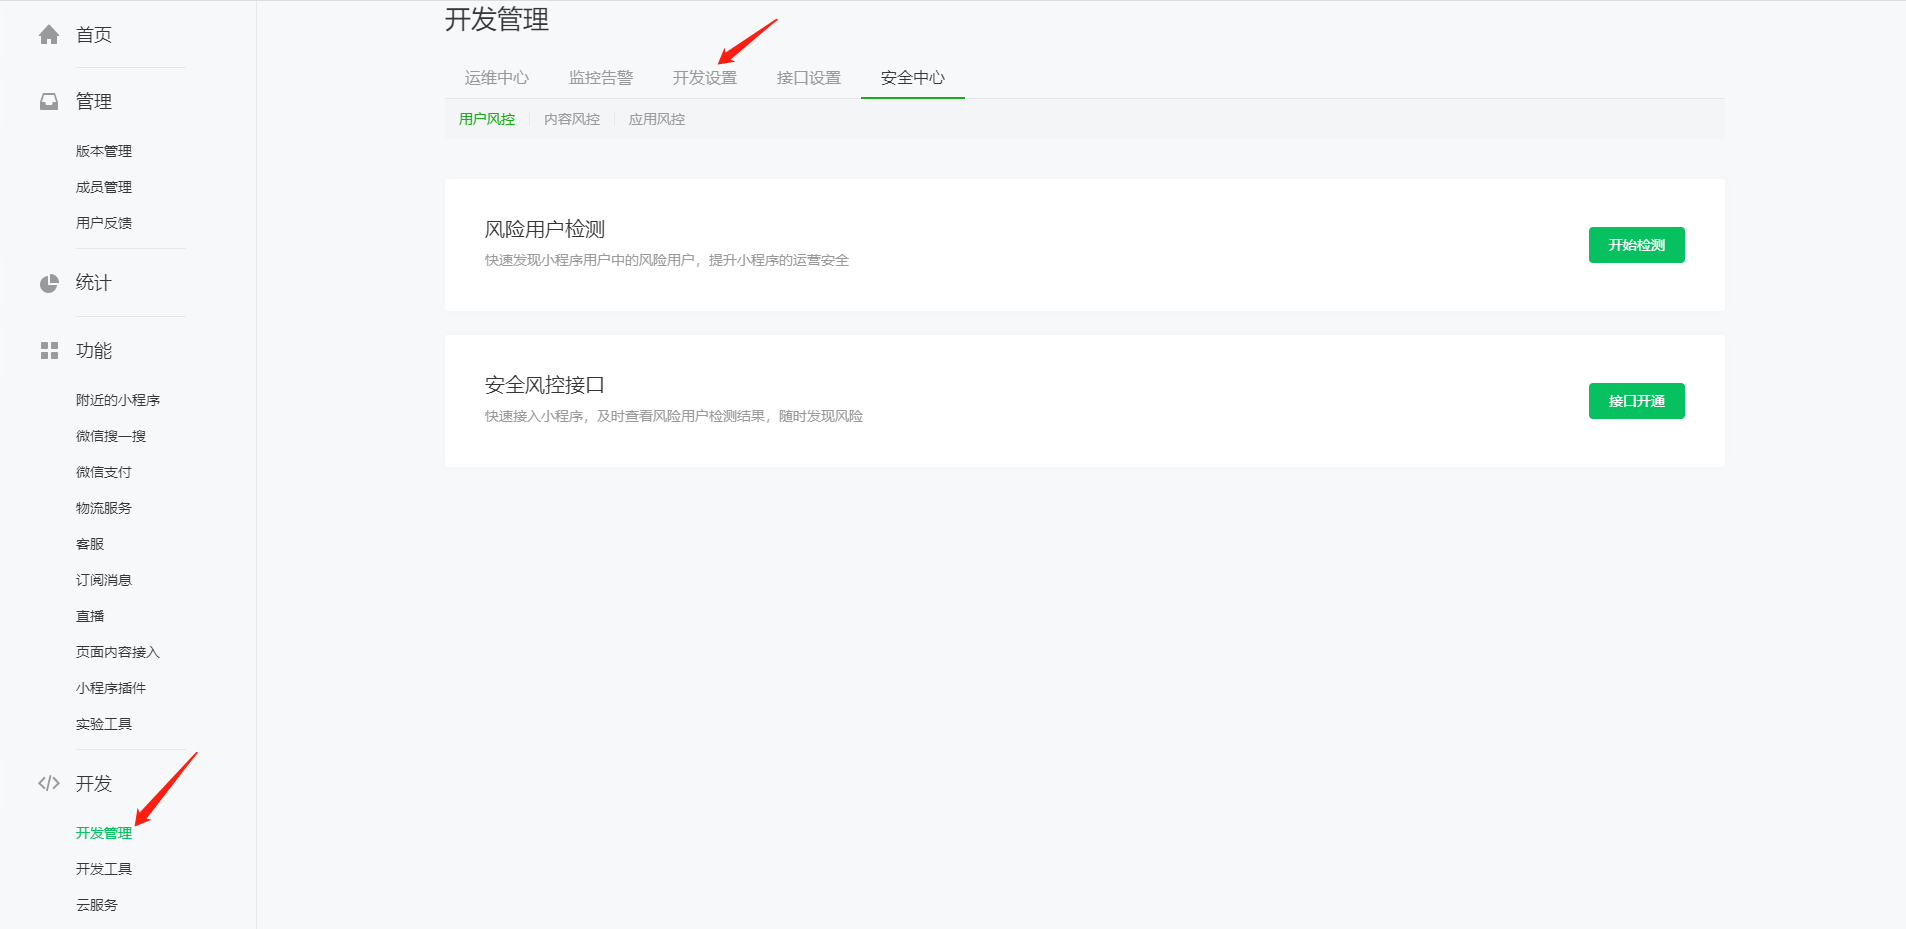
Task: Switch to the 内容风控 sub-tab
Action: (x=572, y=119)
